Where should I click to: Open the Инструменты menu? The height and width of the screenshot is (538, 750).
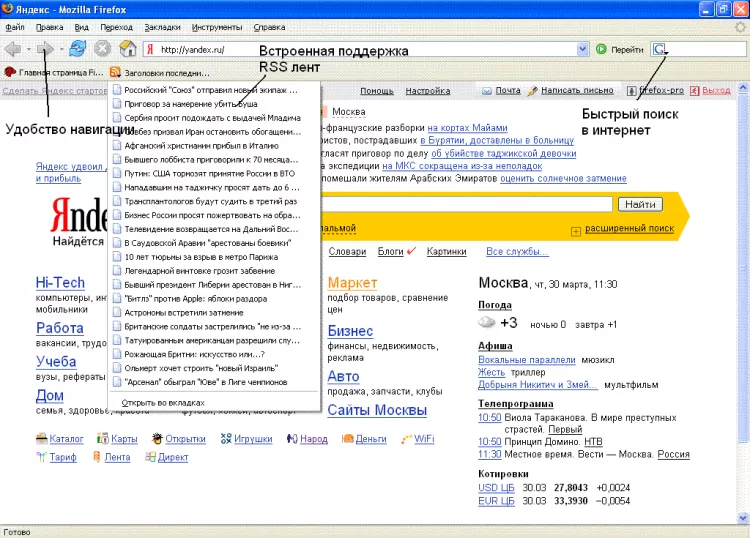[217, 27]
